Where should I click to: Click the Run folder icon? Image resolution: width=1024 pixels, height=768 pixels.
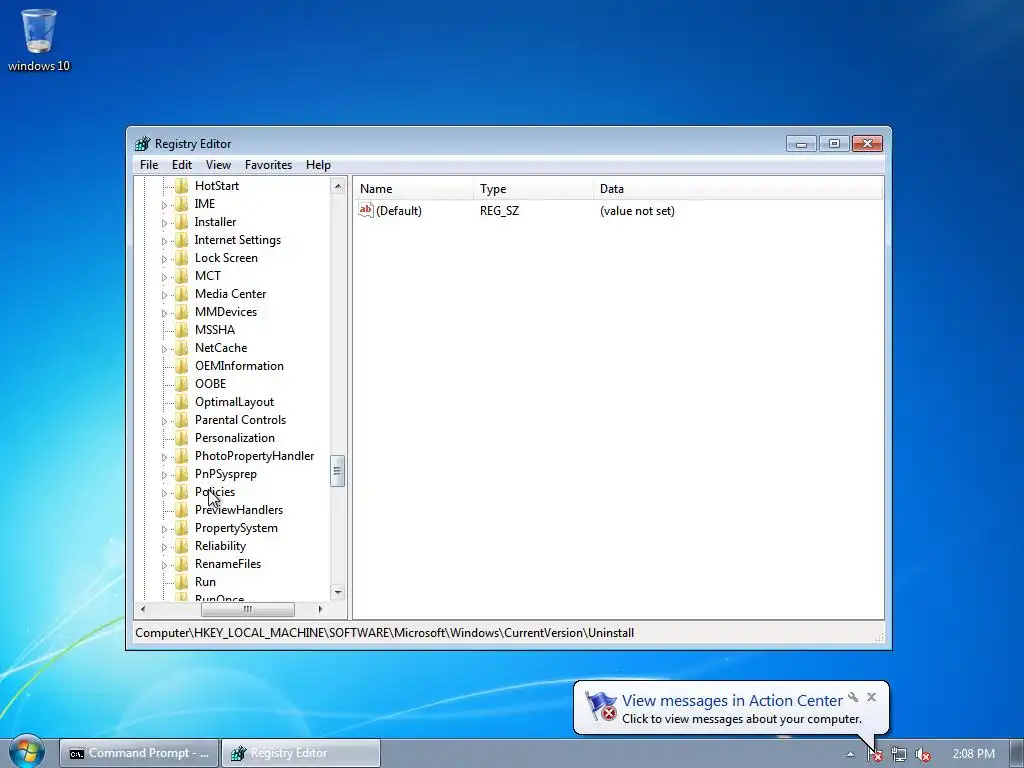tap(182, 582)
